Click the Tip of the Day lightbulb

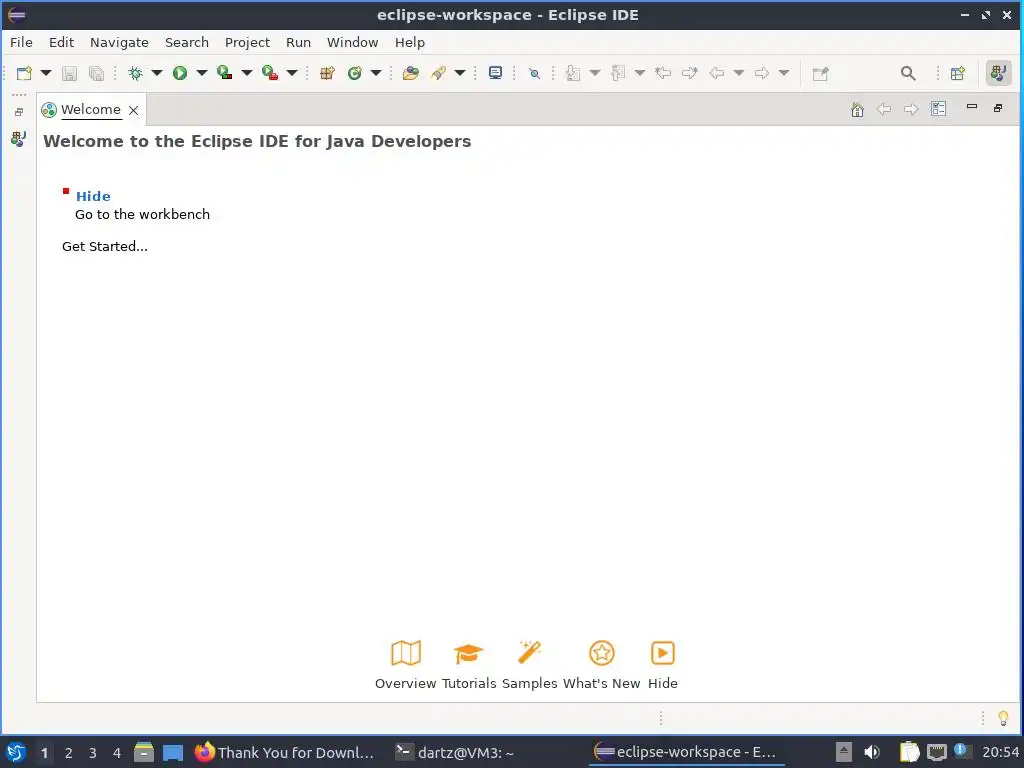[x=1003, y=718]
